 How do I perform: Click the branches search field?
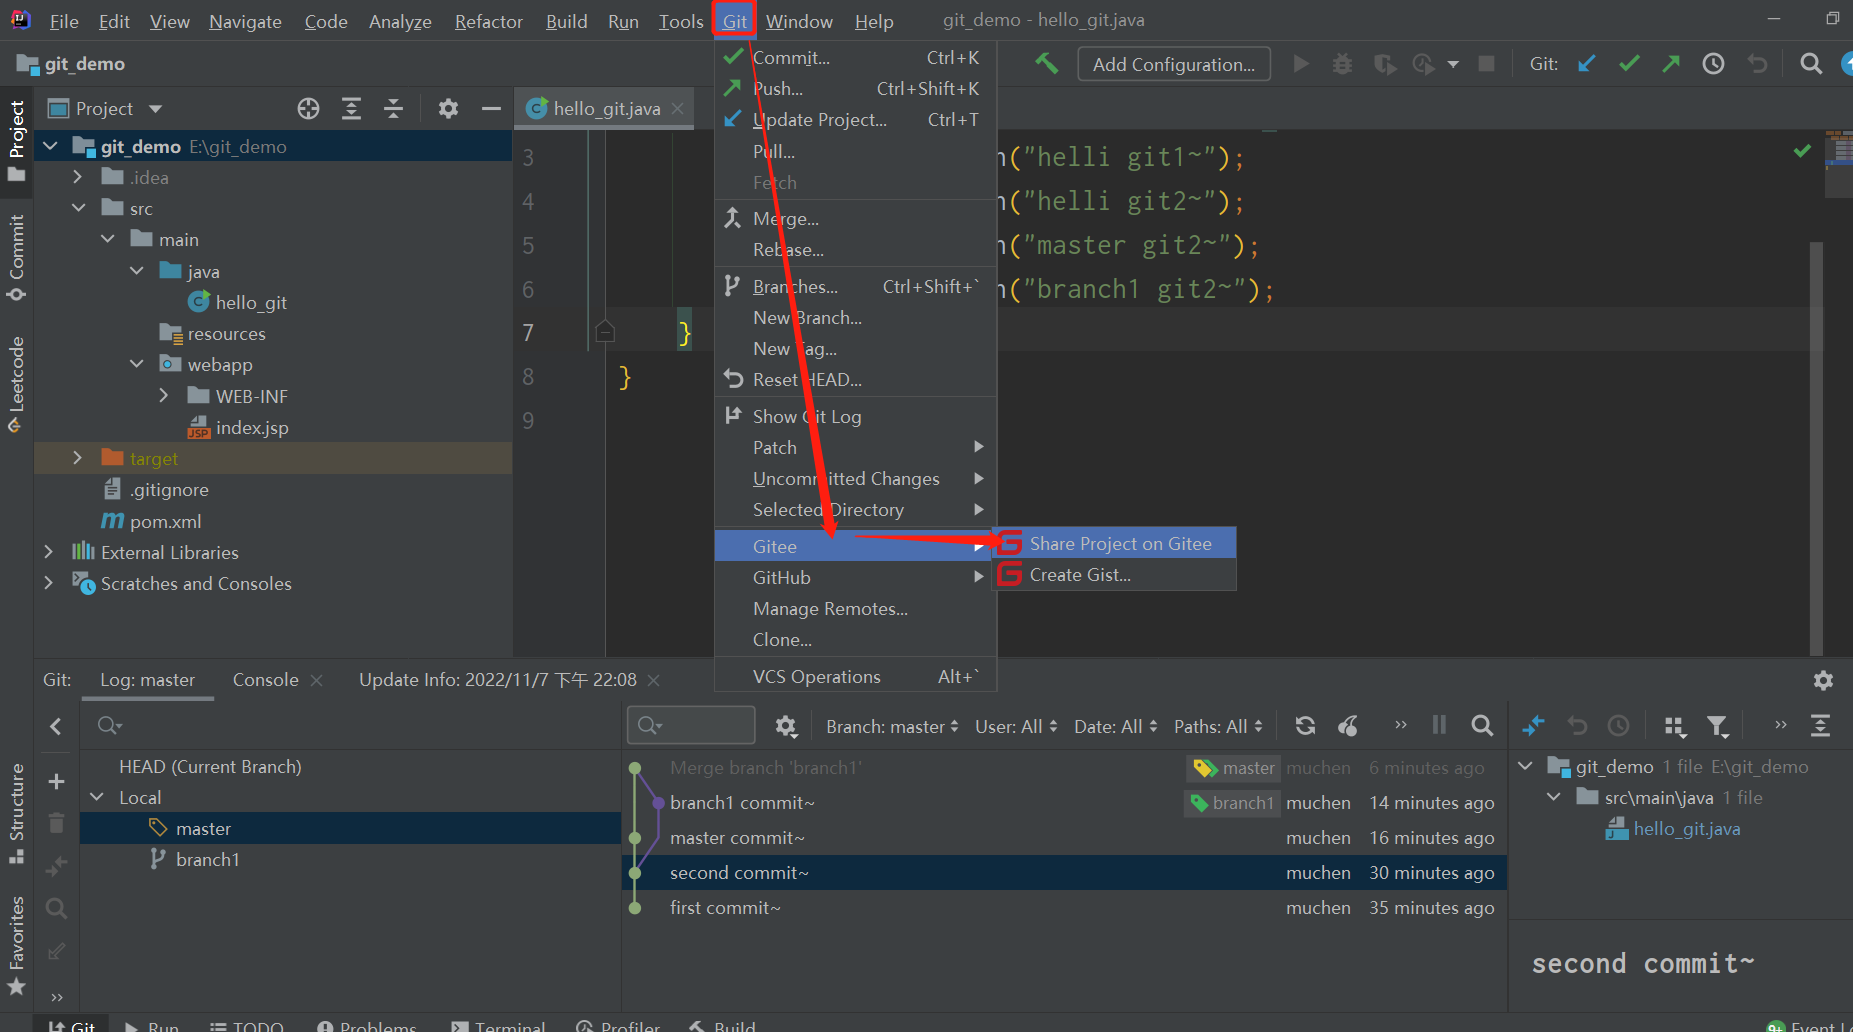pyautogui.click(x=350, y=725)
